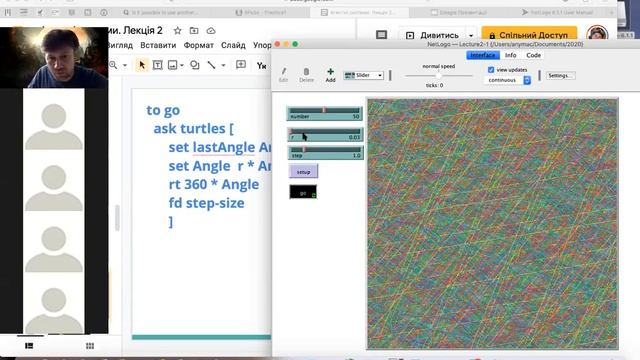Open the Вставити menu in Slides
Viewport: 640px width, 360px height.
tap(158, 45)
